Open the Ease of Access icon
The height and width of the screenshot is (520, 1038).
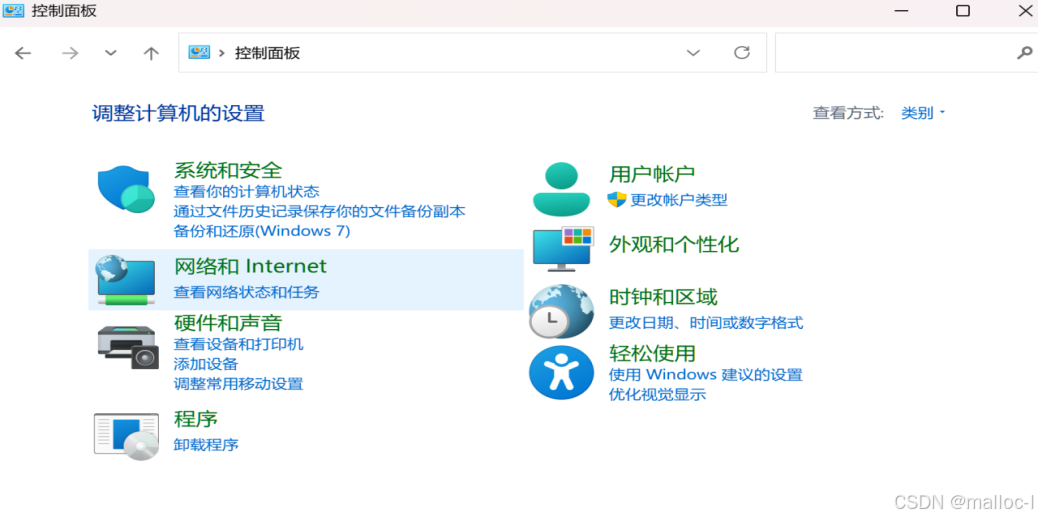(x=561, y=372)
